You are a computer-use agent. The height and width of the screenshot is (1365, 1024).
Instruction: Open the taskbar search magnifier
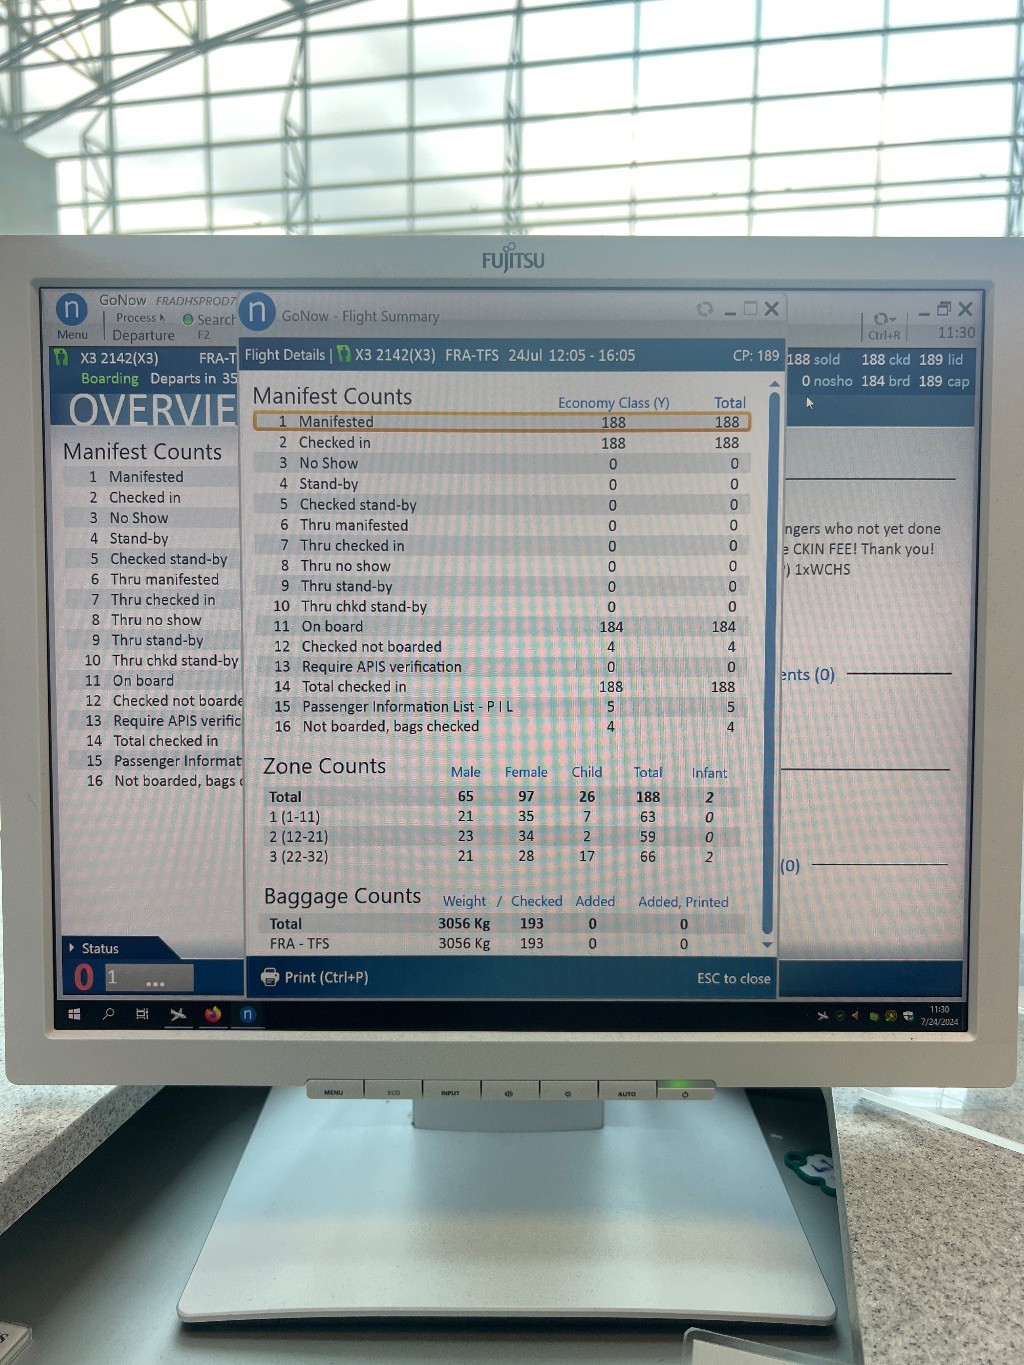tap(108, 1014)
